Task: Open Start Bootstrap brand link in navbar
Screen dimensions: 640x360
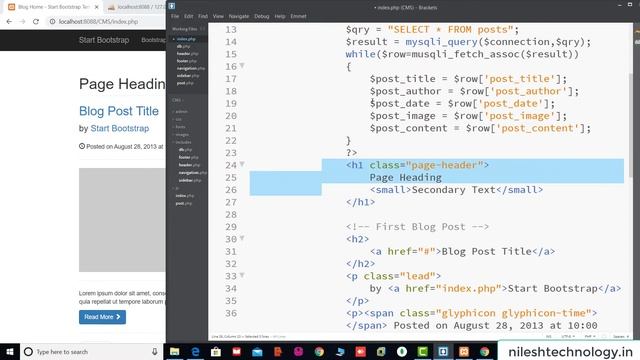Action: (104, 40)
